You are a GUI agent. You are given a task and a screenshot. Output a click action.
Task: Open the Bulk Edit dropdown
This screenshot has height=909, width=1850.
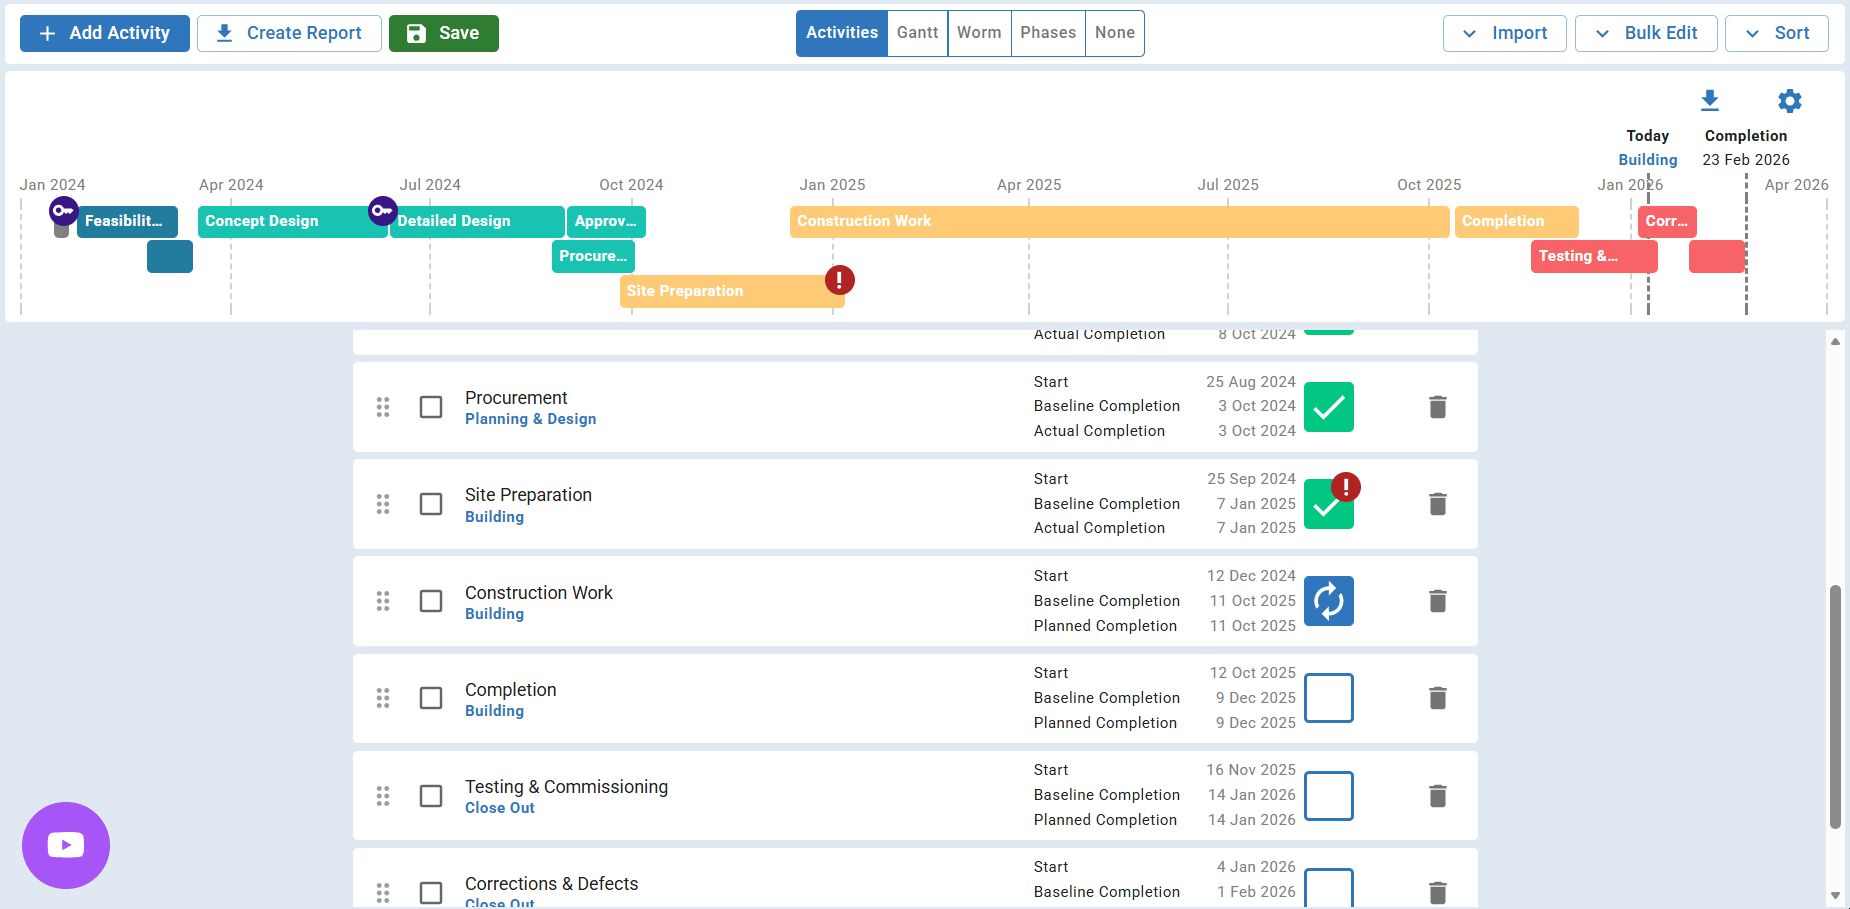click(x=1645, y=33)
